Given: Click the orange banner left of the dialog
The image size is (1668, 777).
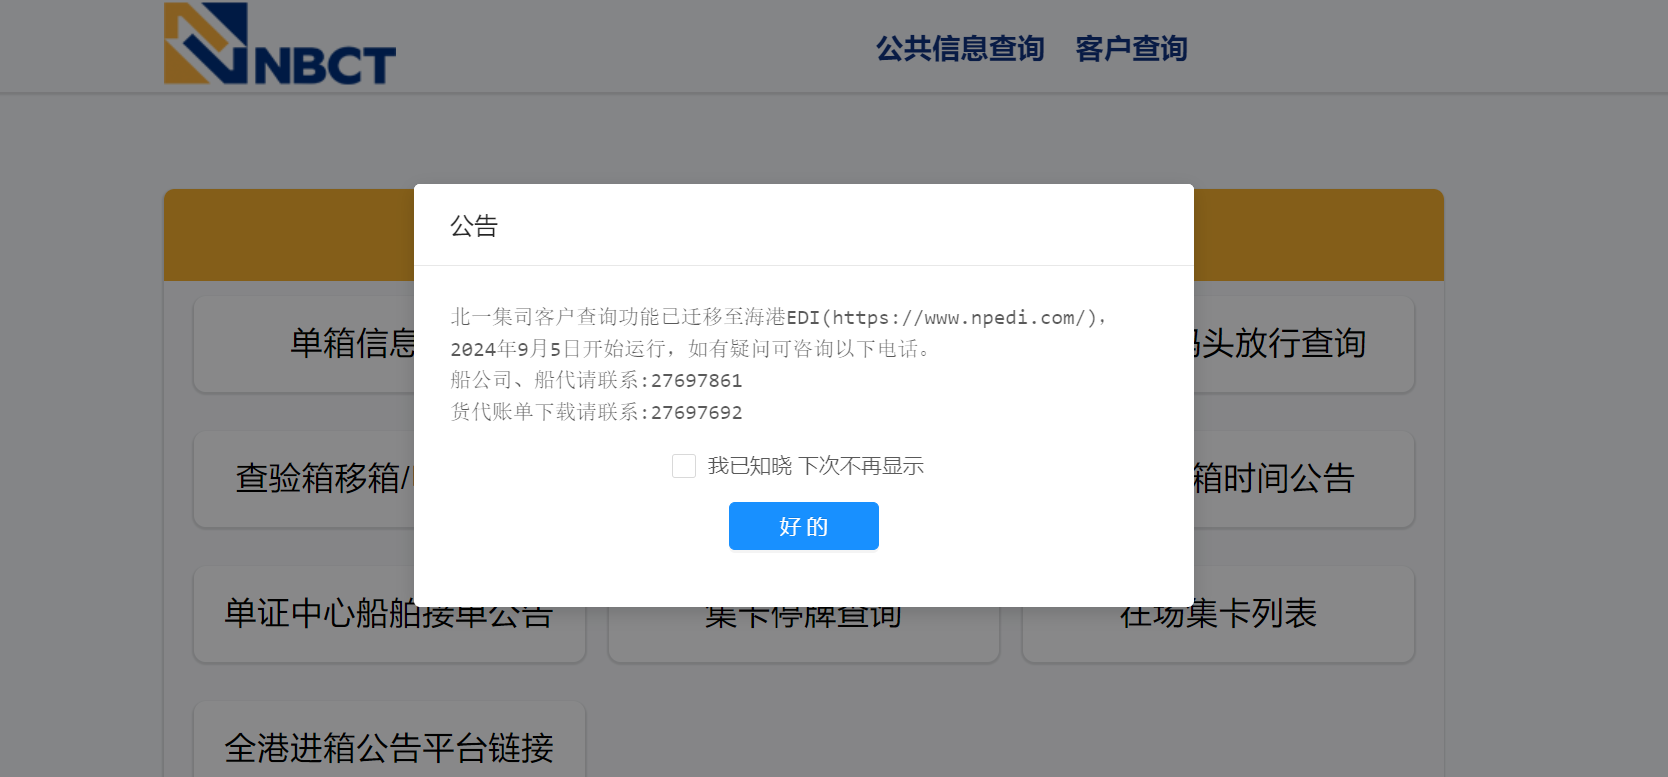Looking at the screenshot, I should pyautogui.click(x=288, y=235).
